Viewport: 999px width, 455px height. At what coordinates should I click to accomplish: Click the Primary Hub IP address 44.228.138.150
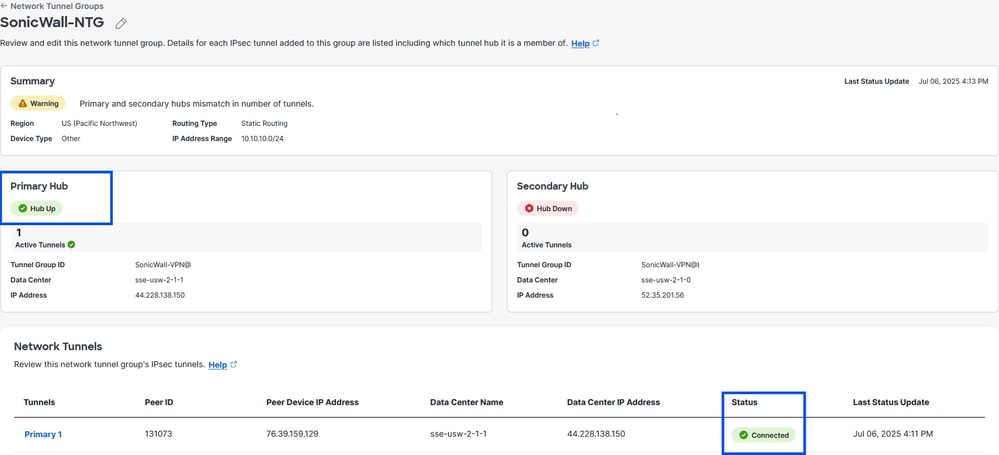160,295
